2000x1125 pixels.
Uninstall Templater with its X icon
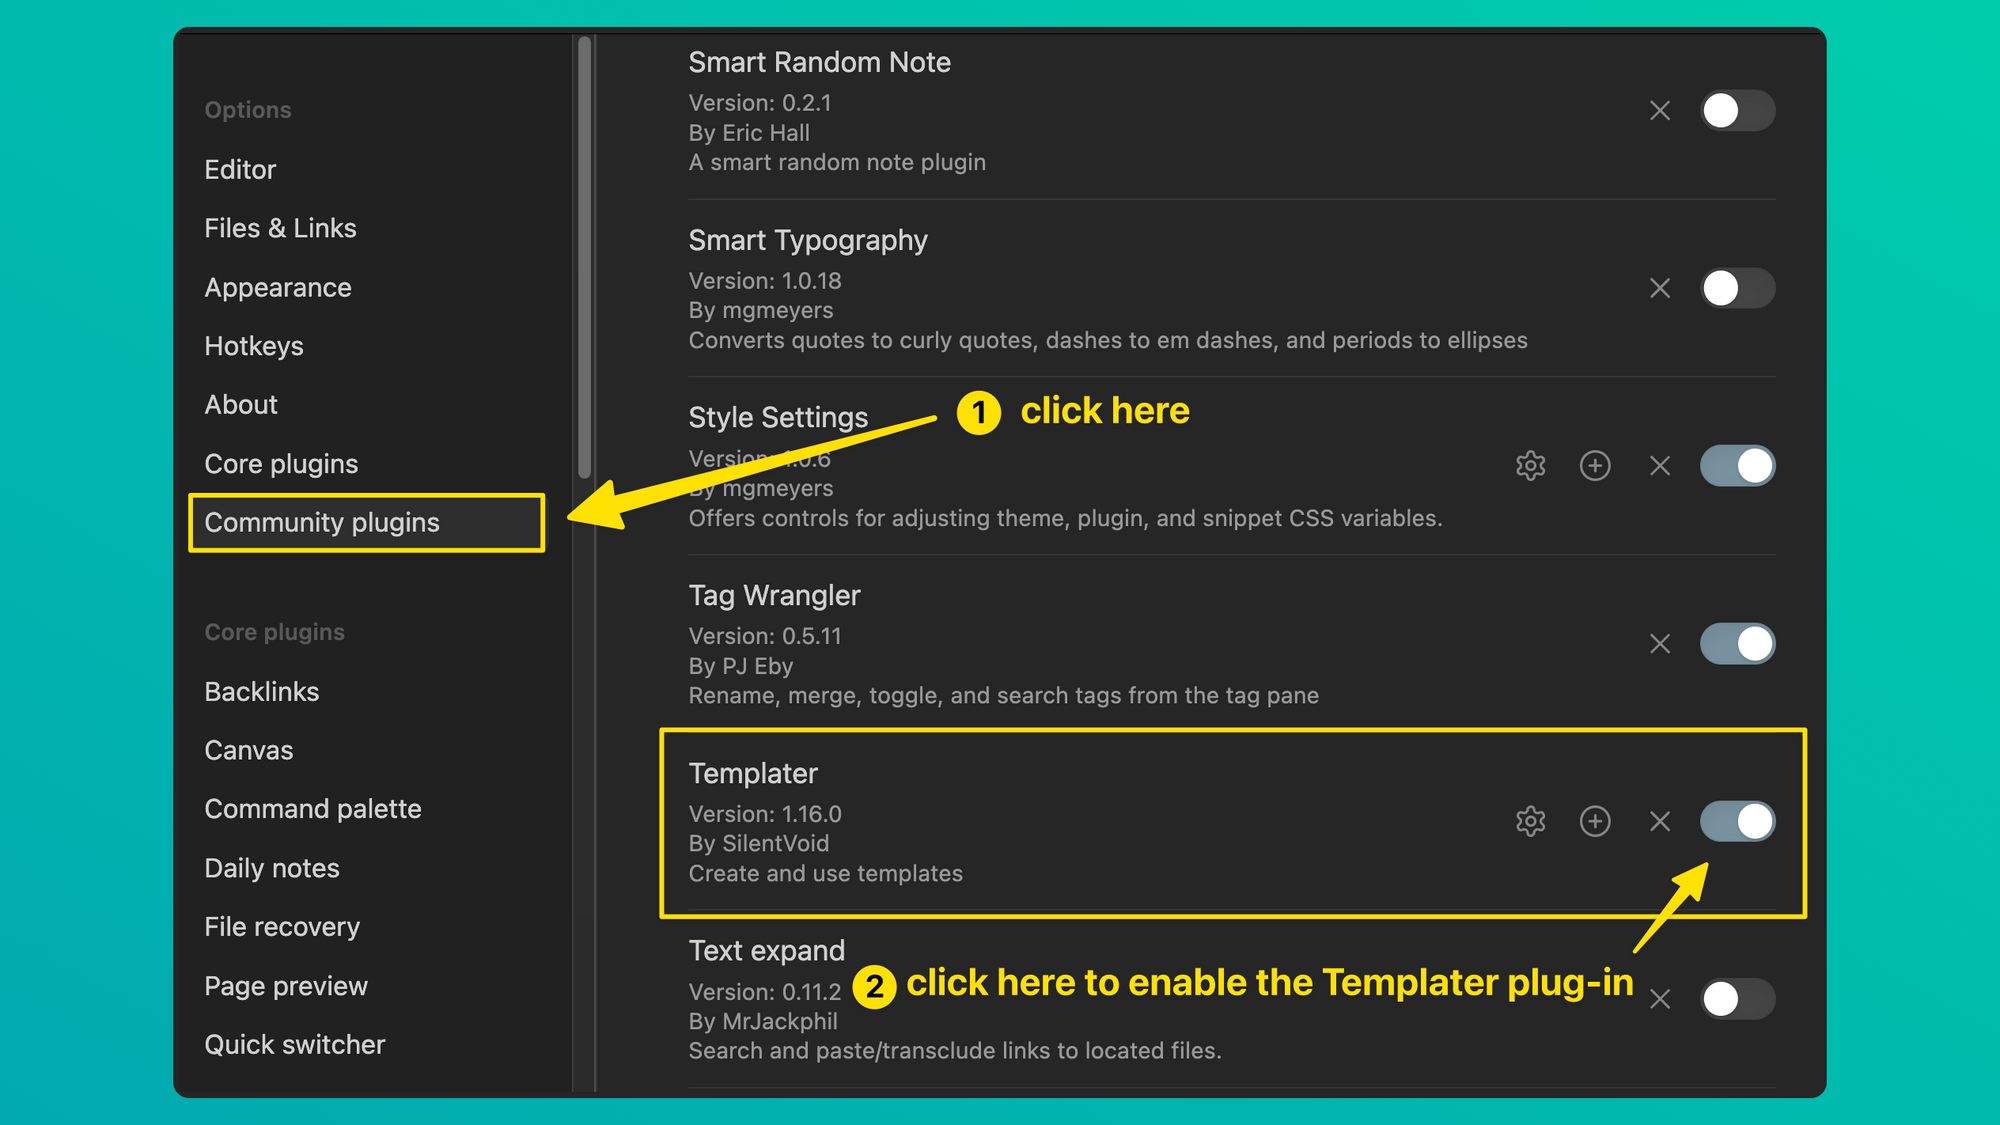(x=1660, y=821)
